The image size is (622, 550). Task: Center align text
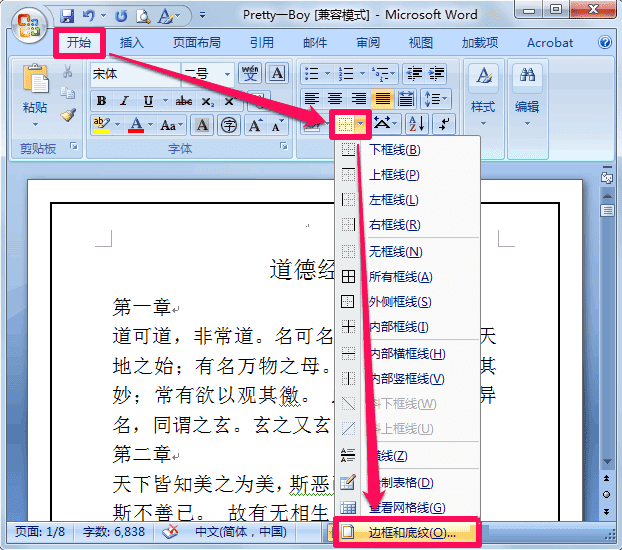pos(335,98)
